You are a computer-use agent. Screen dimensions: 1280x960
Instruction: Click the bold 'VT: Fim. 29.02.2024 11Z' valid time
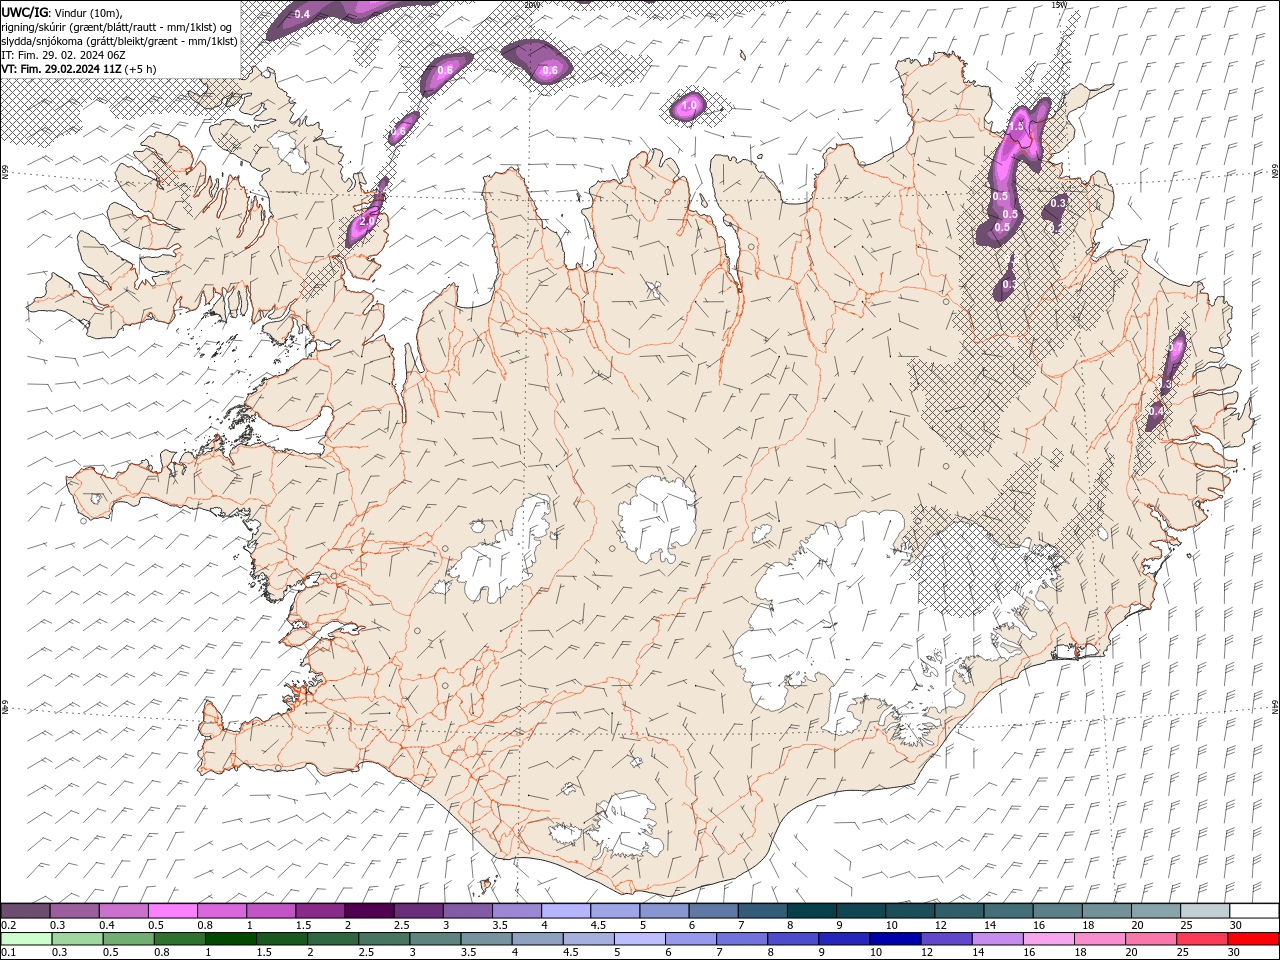[x=61, y=69]
